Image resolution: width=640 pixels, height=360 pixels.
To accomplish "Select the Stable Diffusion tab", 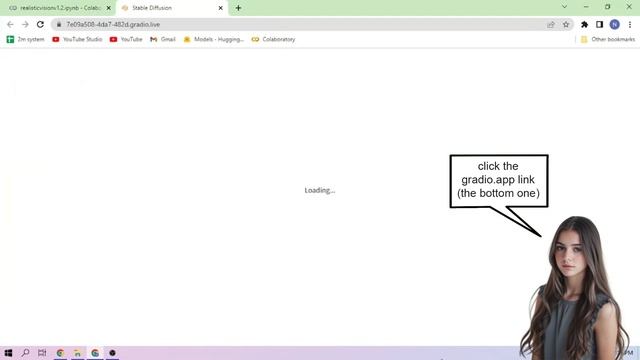I will [x=171, y=8].
